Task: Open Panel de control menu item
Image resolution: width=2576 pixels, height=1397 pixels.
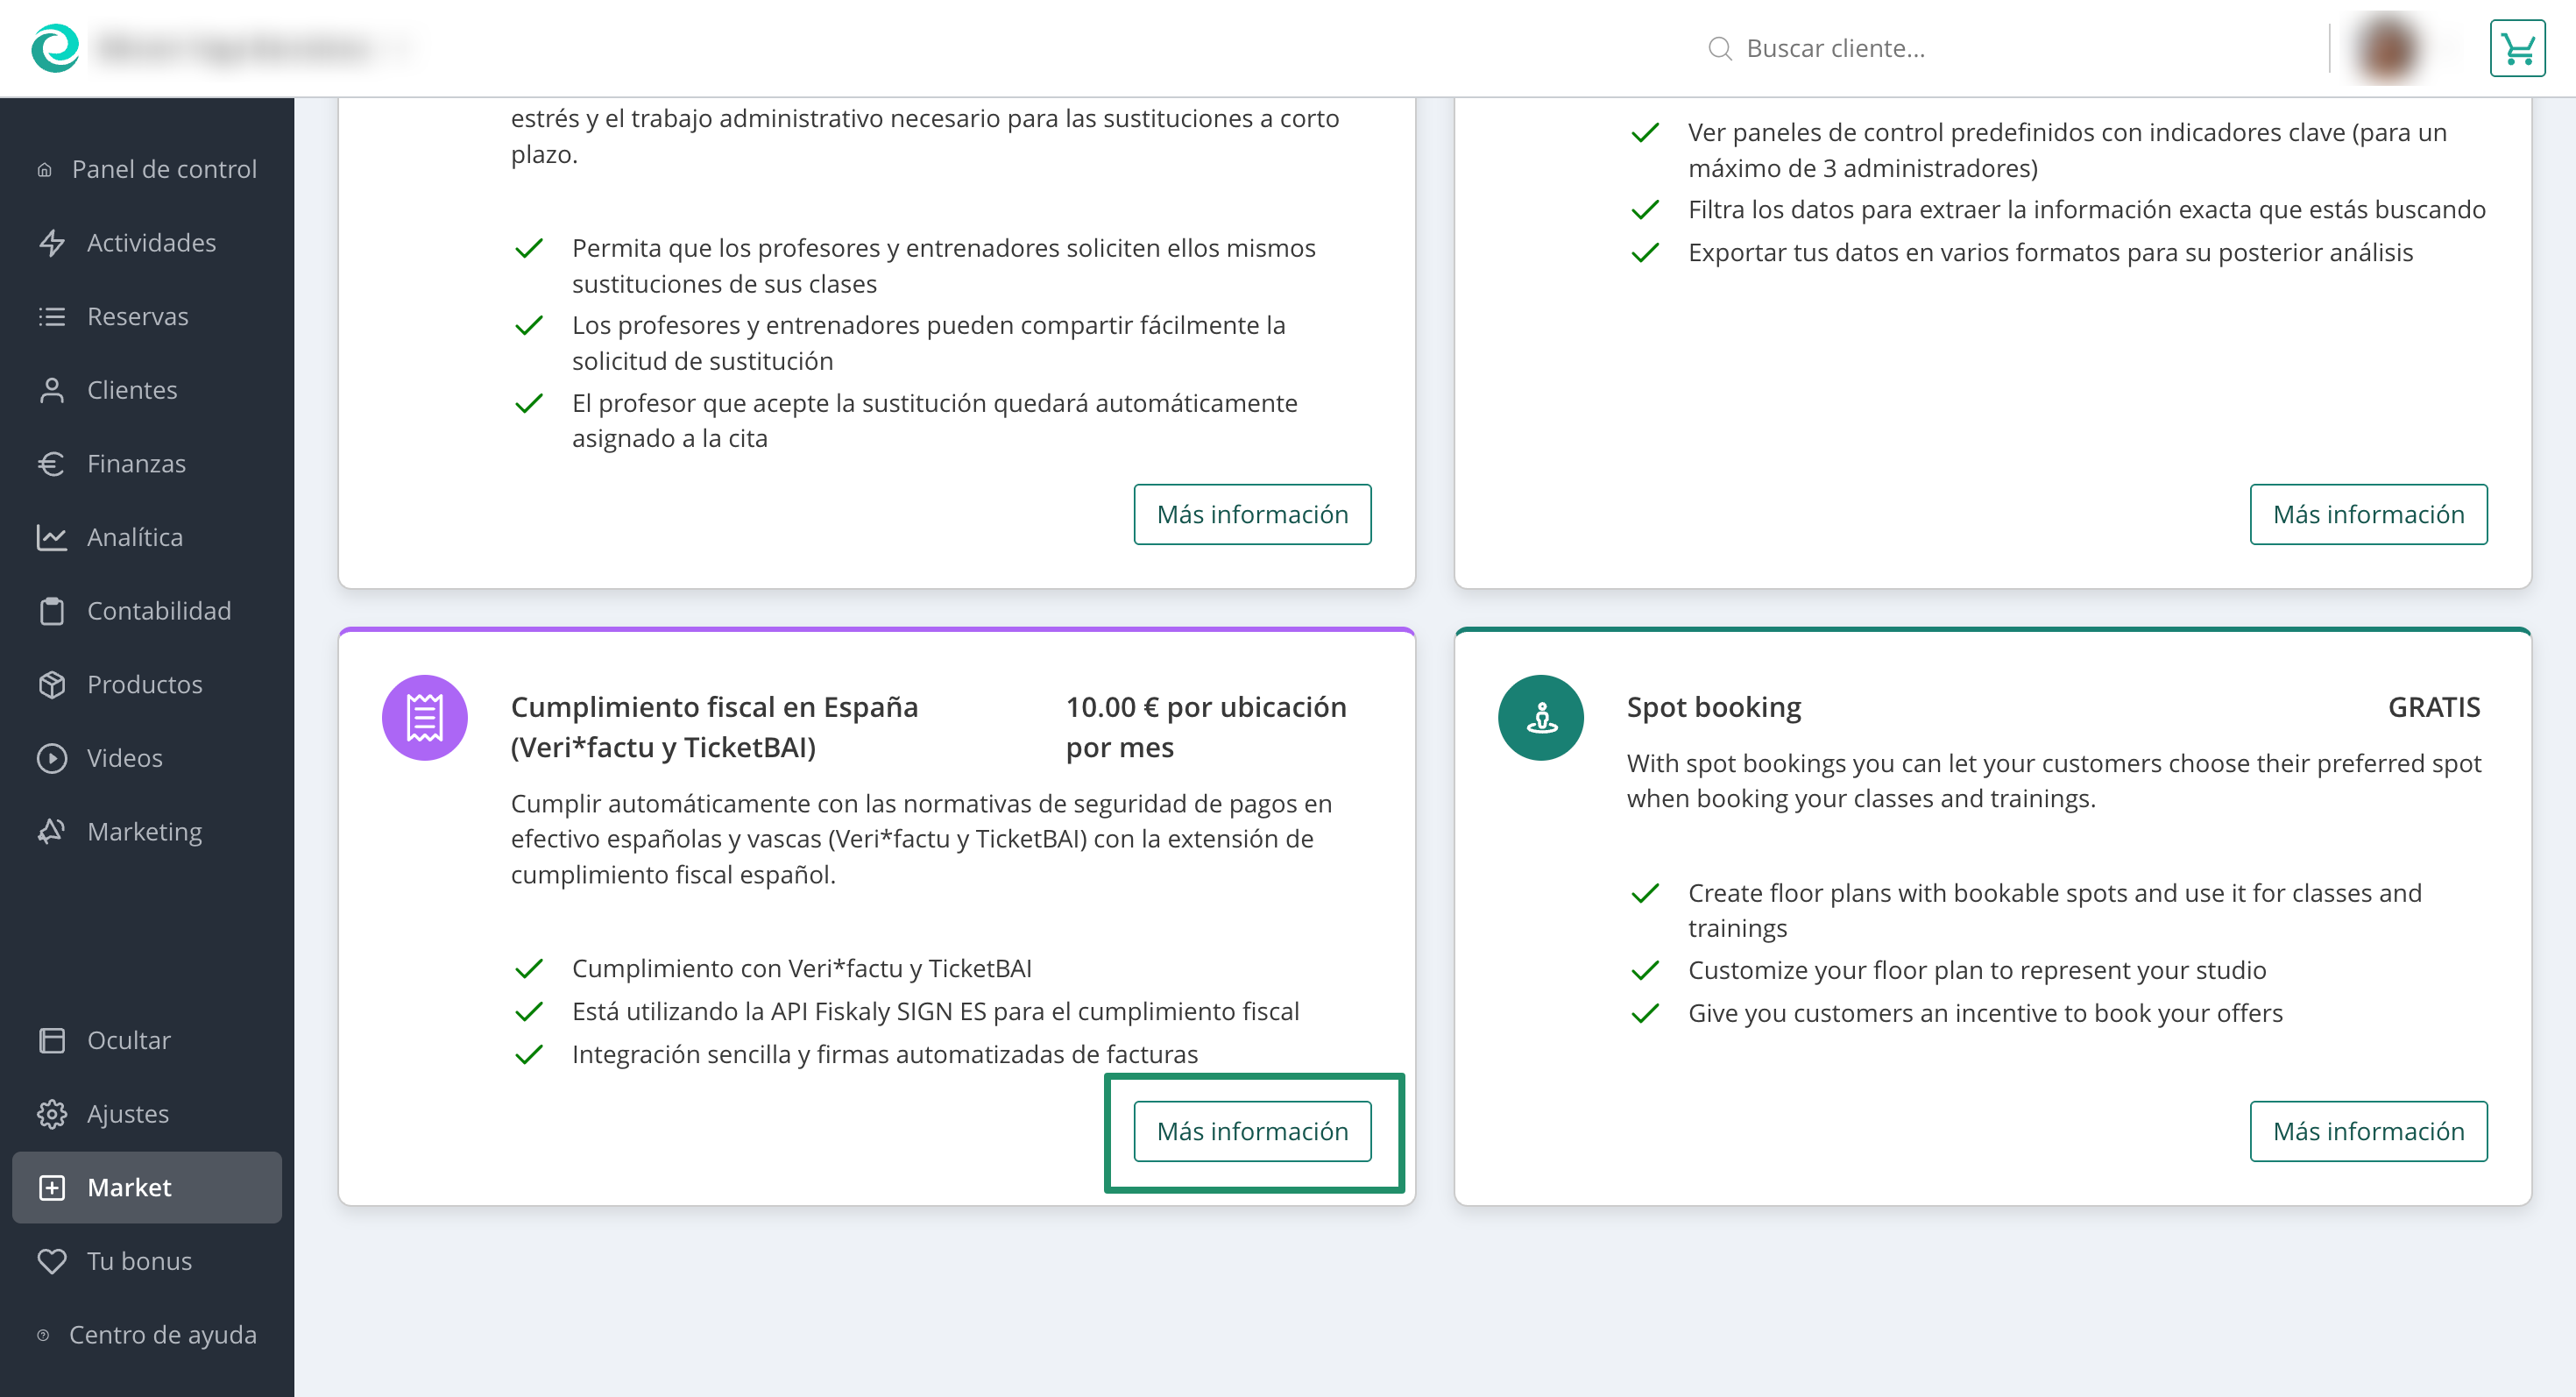Action: pyautogui.click(x=163, y=169)
